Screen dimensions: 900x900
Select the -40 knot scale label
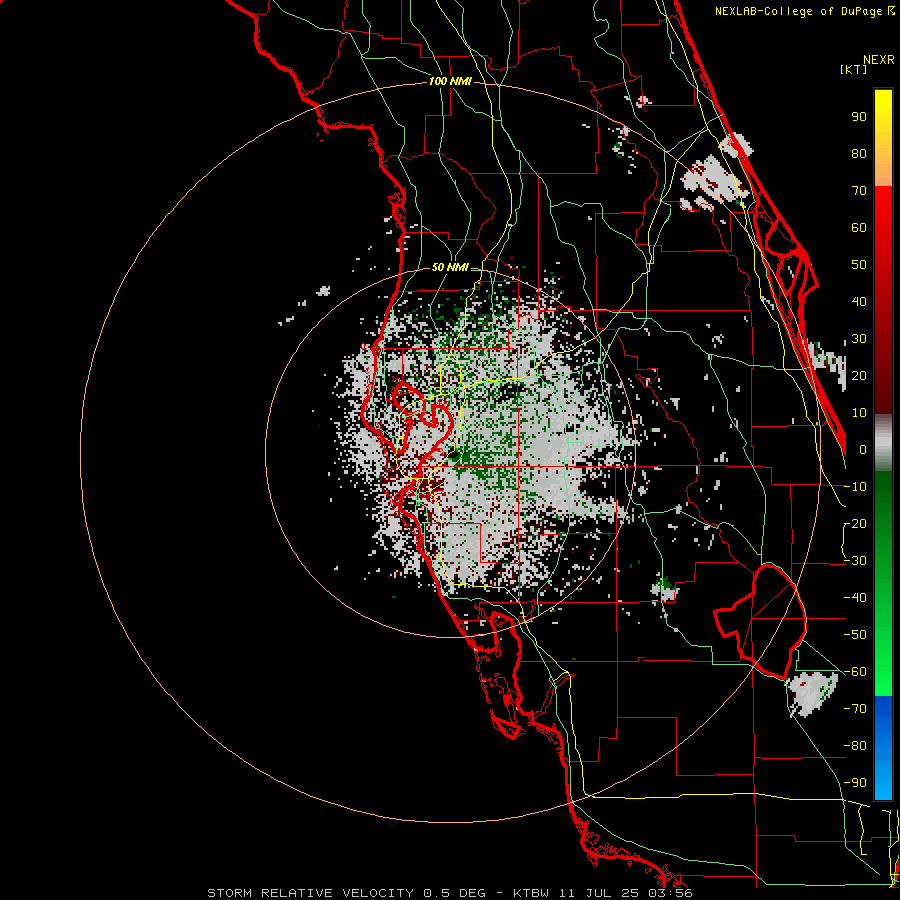coord(855,598)
